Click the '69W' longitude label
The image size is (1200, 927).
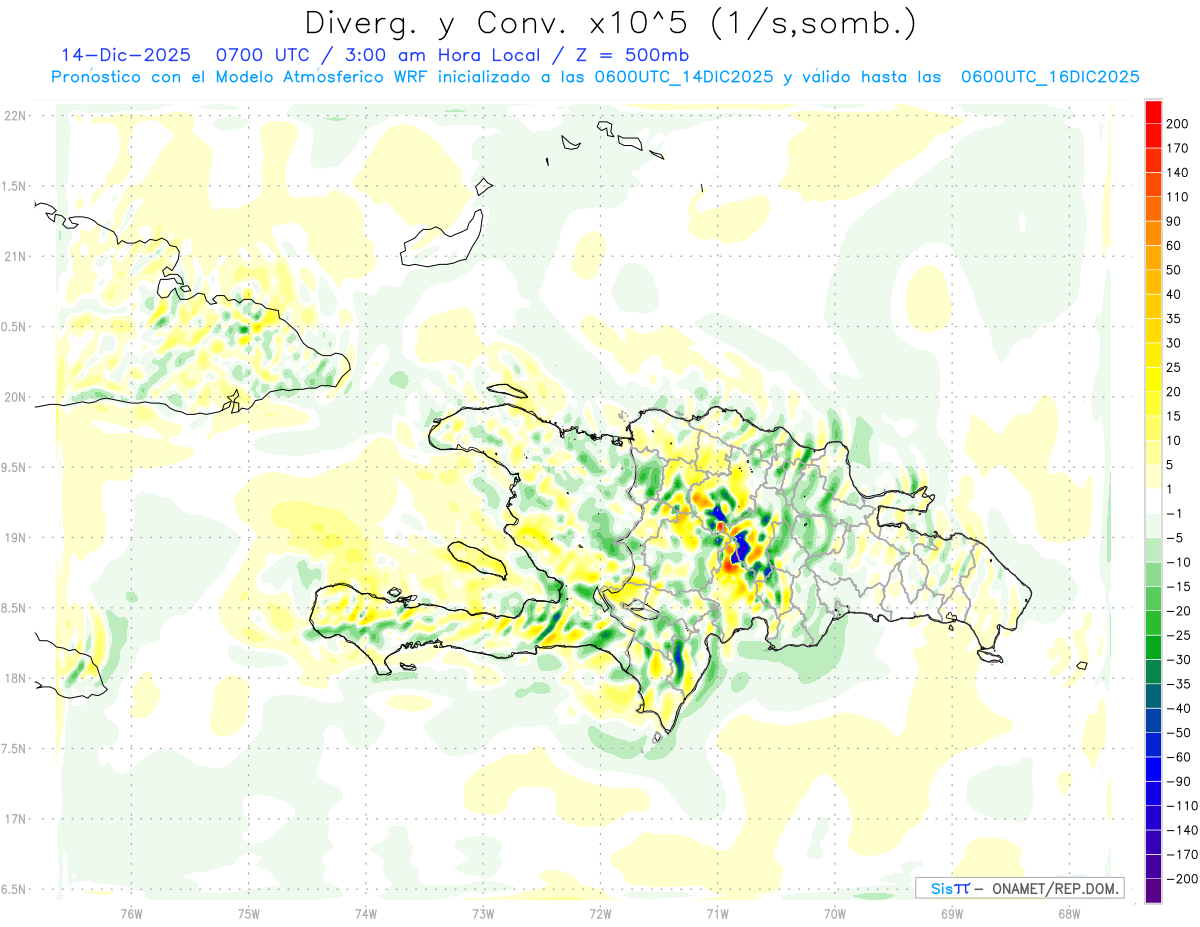951,913
